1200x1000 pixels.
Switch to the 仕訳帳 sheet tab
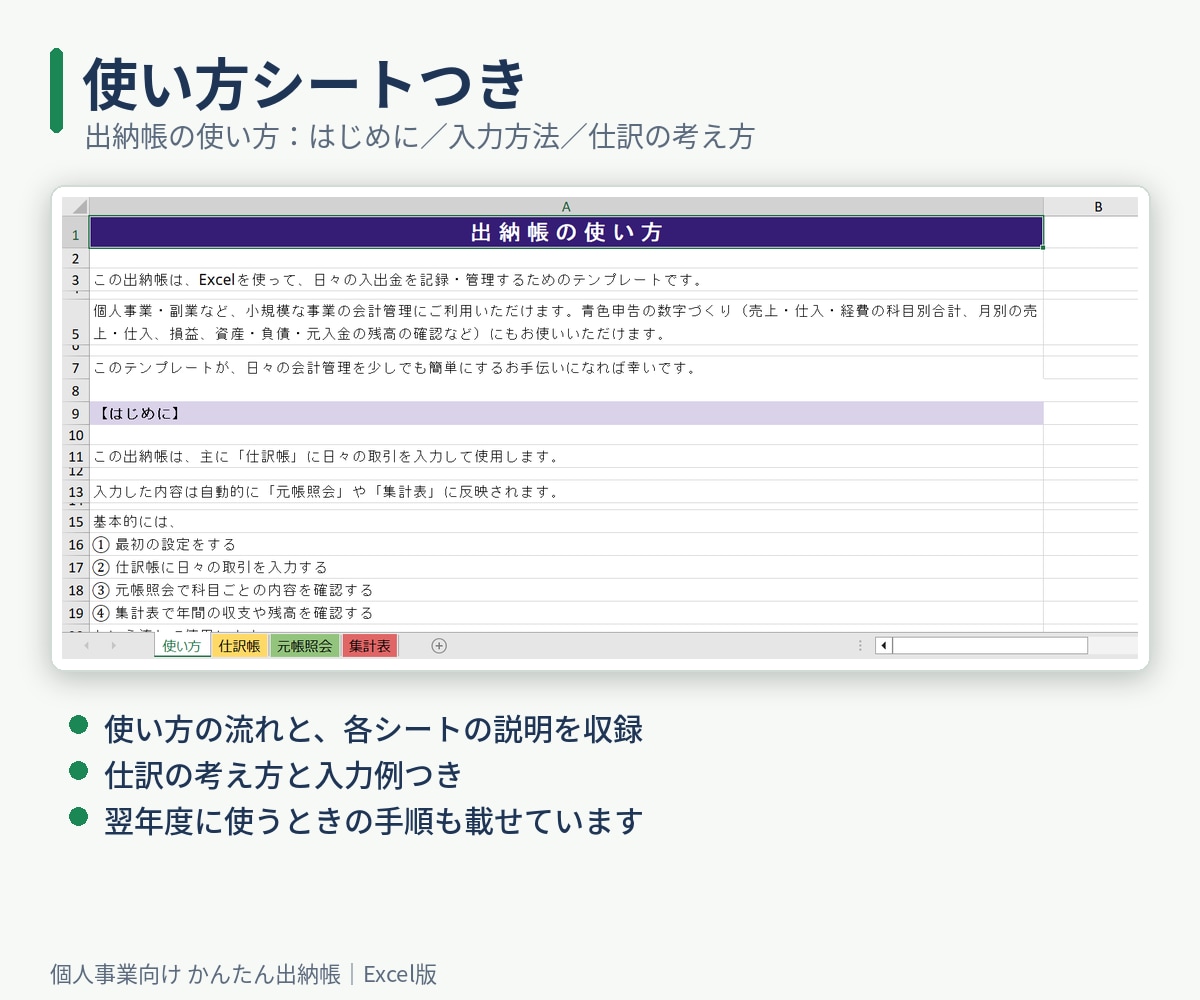(240, 646)
